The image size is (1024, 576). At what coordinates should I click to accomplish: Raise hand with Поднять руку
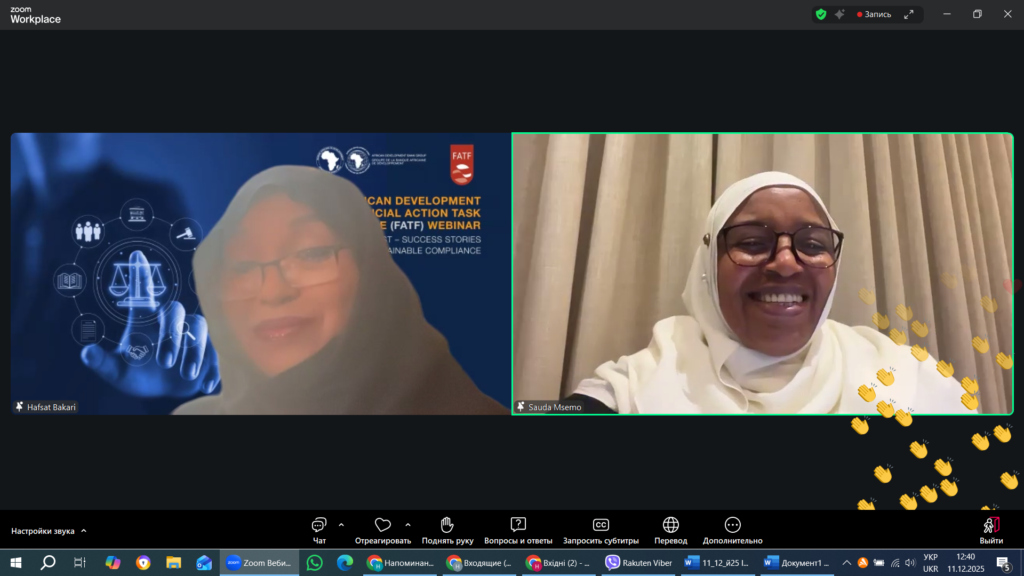pos(447,526)
